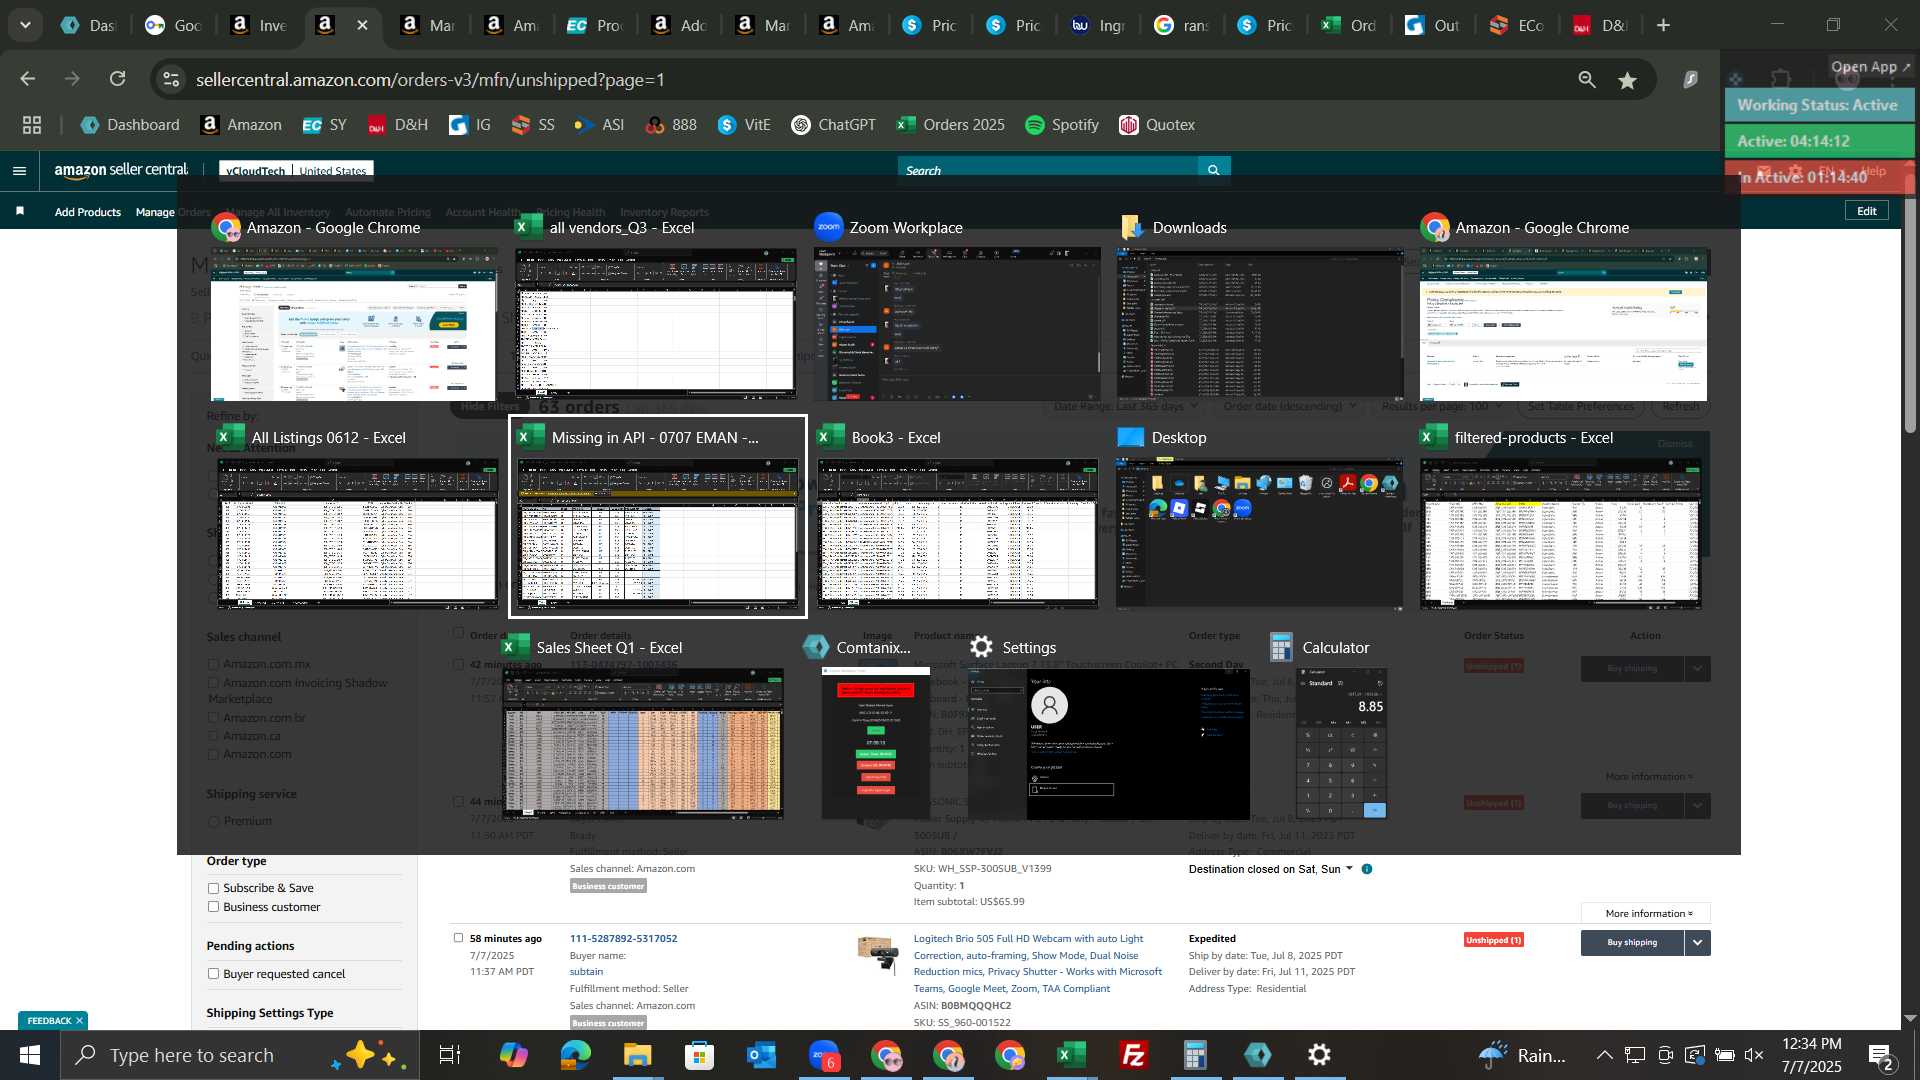Switch to the Ingr browser tab
Viewport: 1920px width, 1080px height.
click(x=1097, y=25)
